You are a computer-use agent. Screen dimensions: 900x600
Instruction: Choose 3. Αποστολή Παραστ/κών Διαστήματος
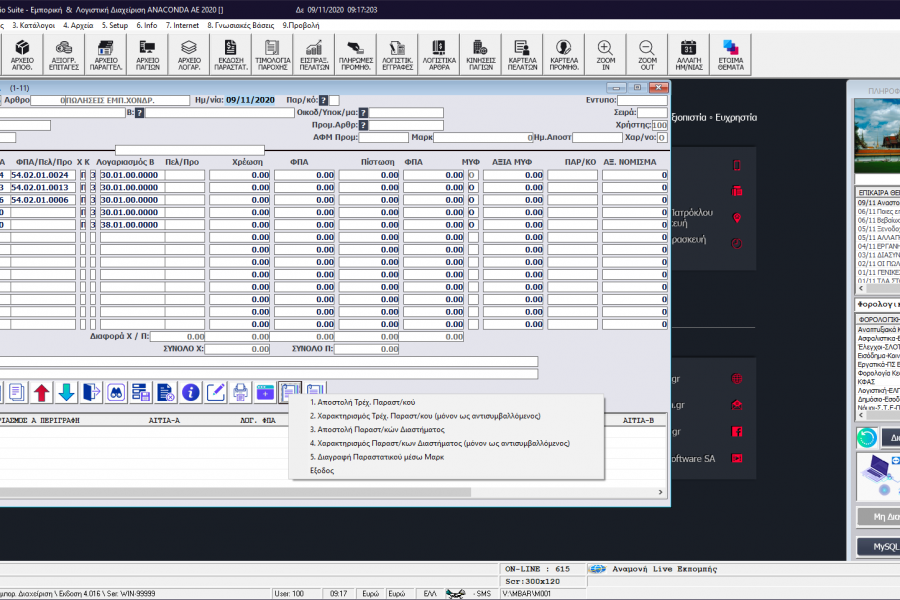[x=377, y=429]
